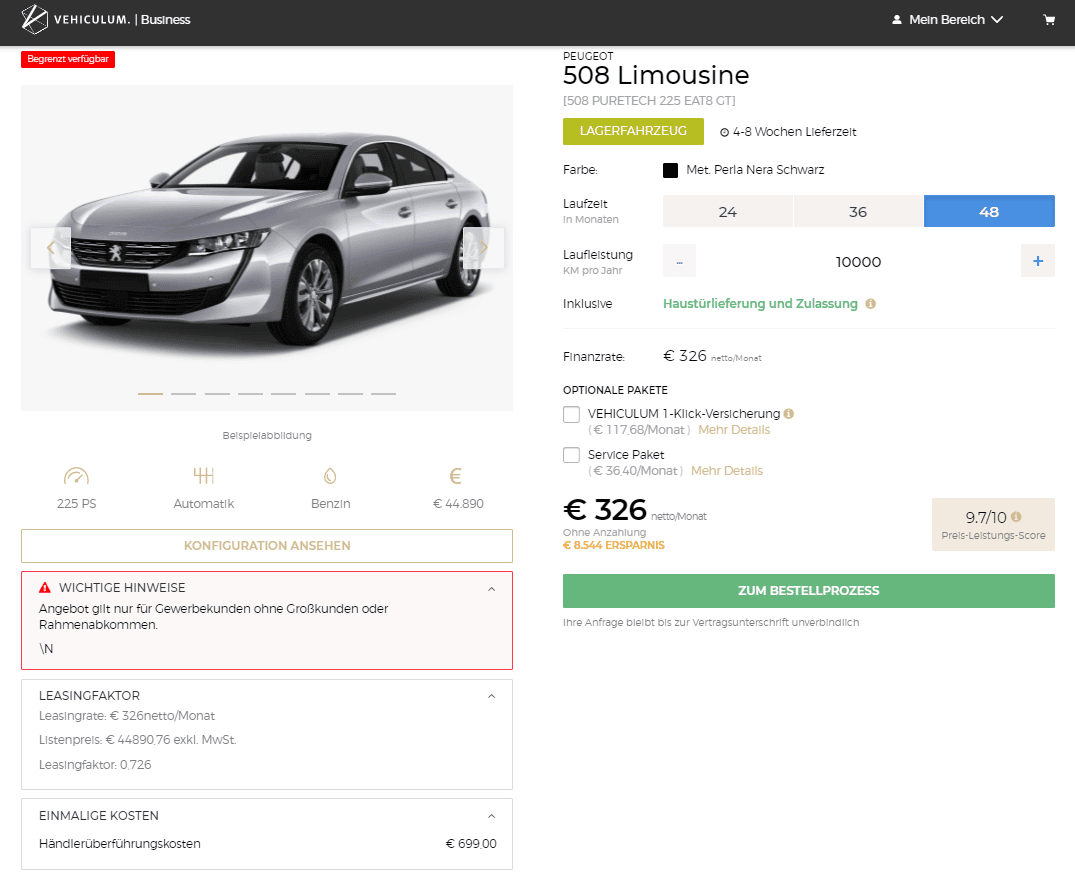Click the Automatik gearbox icon
The width and height of the screenshot is (1075, 878).
click(204, 476)
